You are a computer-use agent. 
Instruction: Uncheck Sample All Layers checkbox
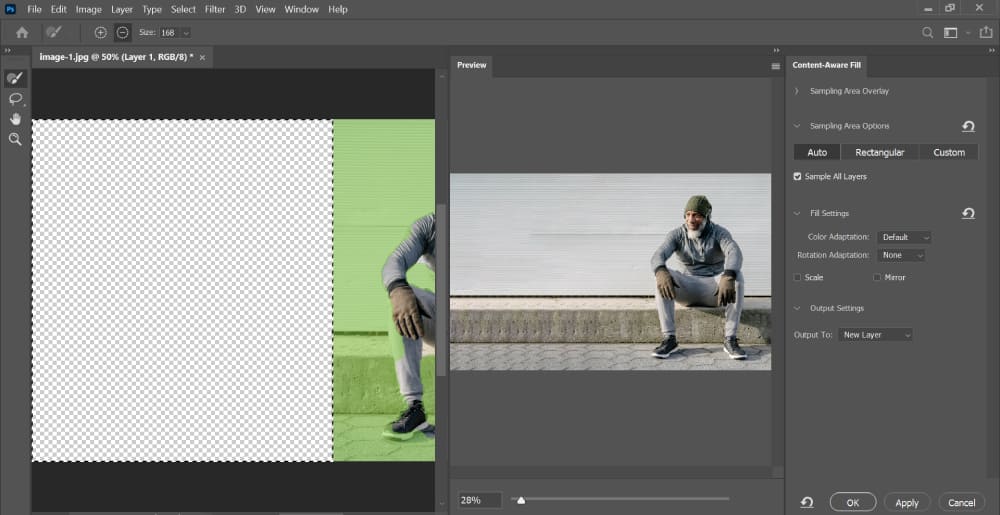(x=797, y=176)
